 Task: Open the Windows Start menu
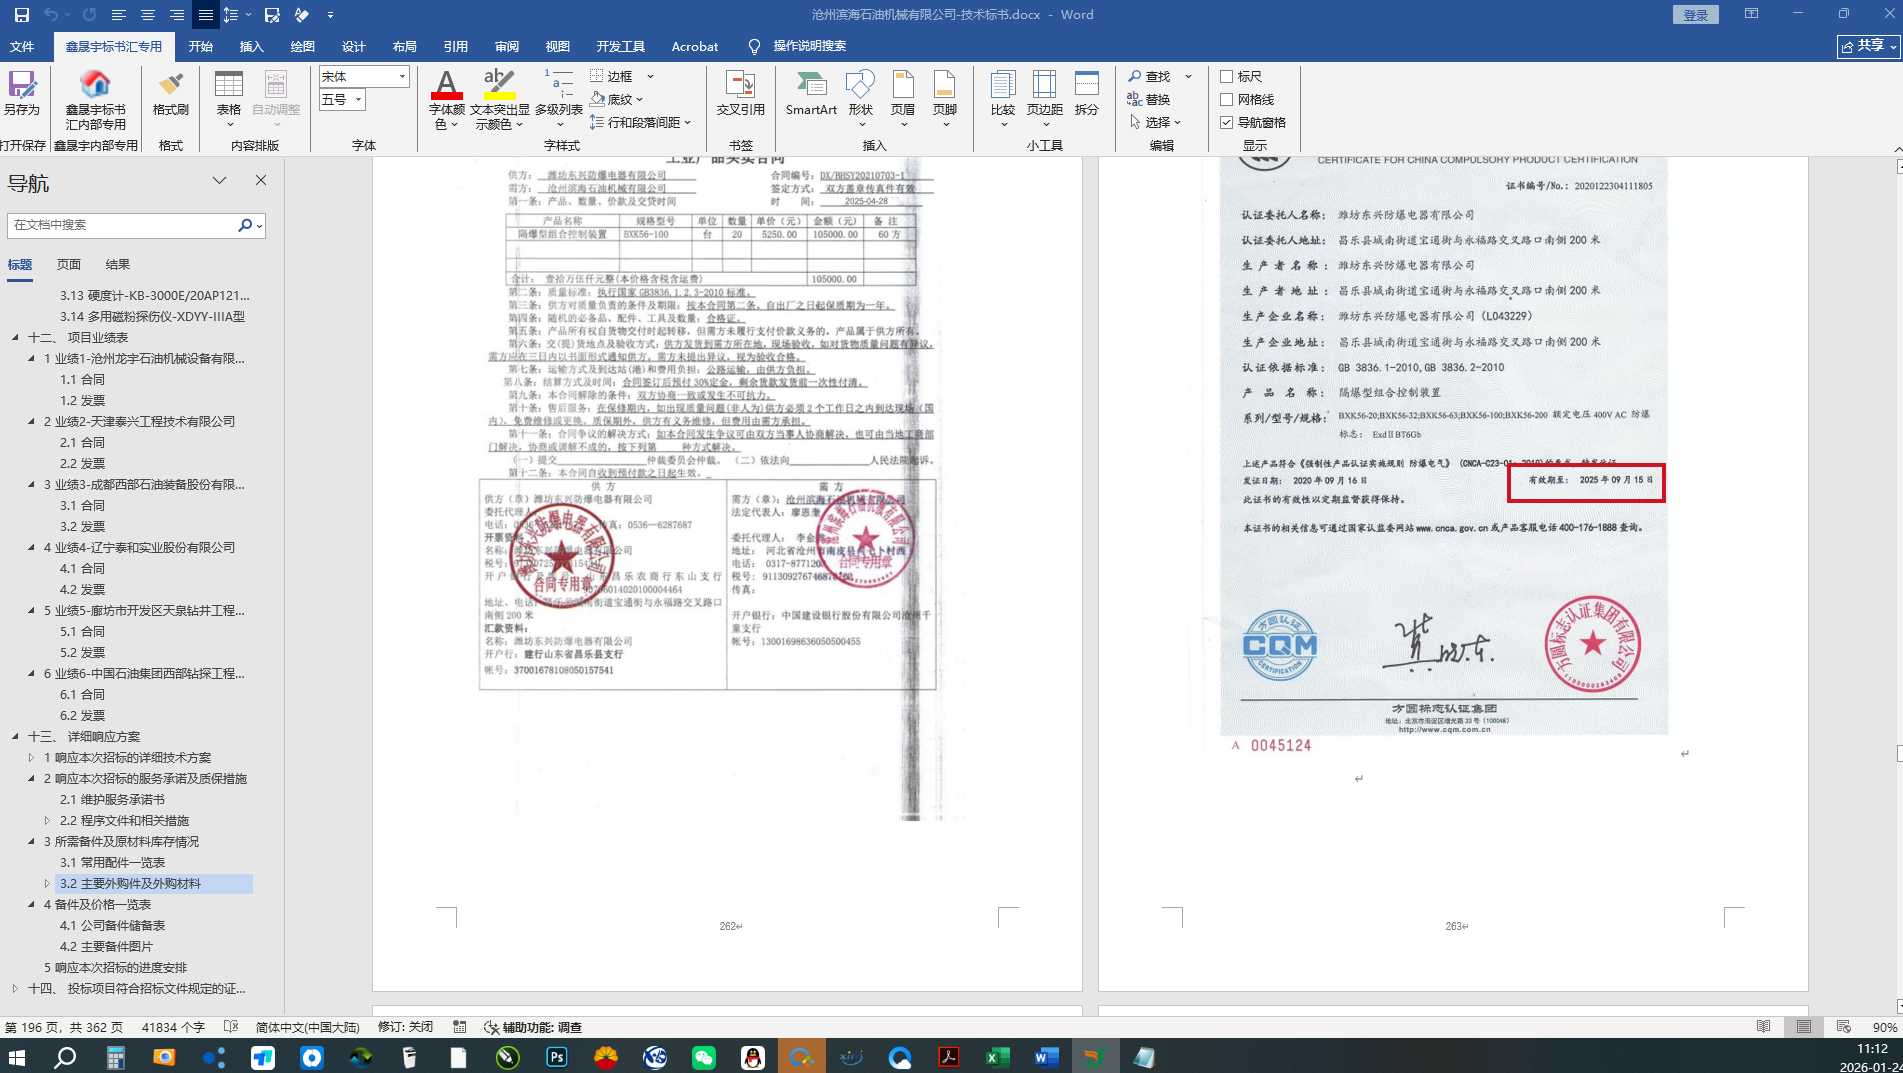click(x=17, y=1057)
